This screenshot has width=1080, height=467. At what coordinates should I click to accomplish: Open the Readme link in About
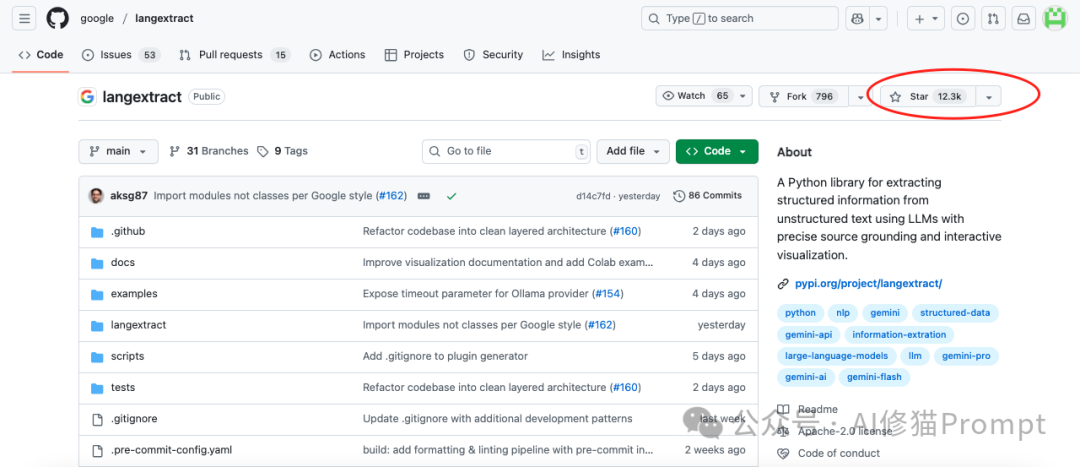(817, 409)
